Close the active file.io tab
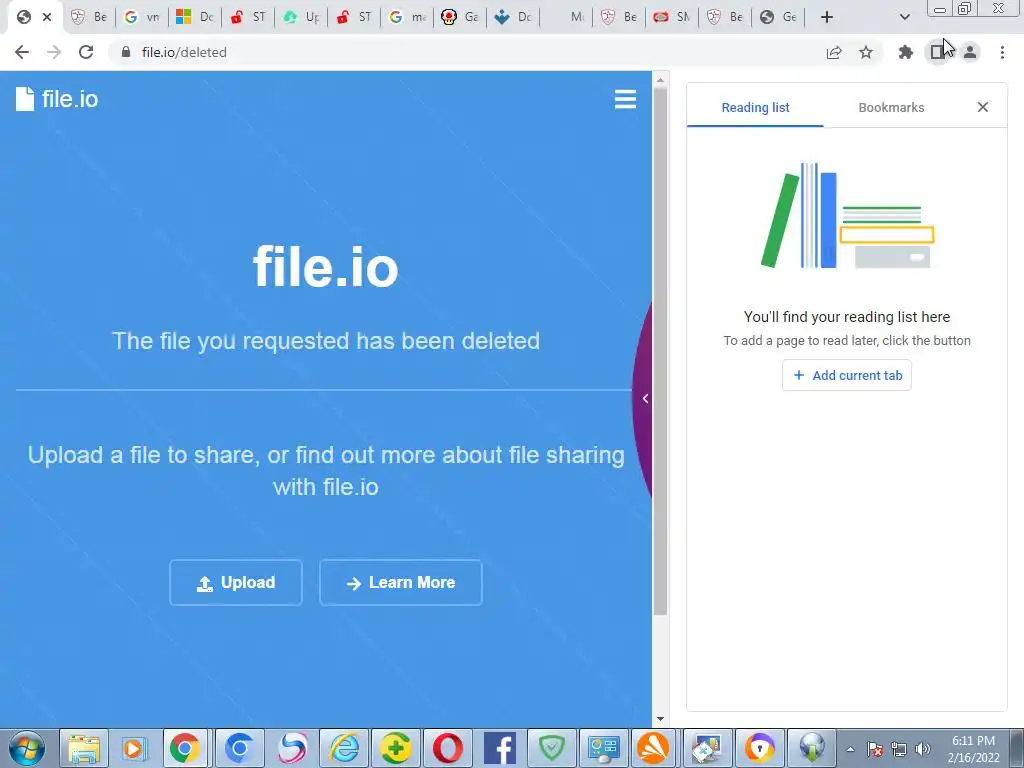 [x=47, y=17]
